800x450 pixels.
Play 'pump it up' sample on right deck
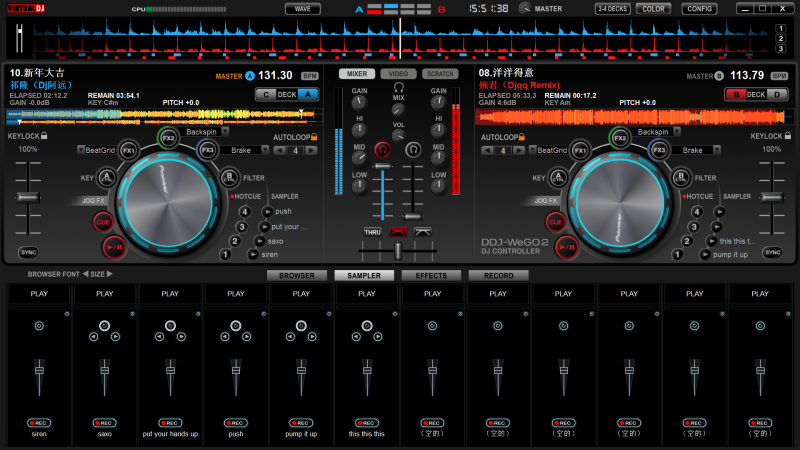coord(705,254)
